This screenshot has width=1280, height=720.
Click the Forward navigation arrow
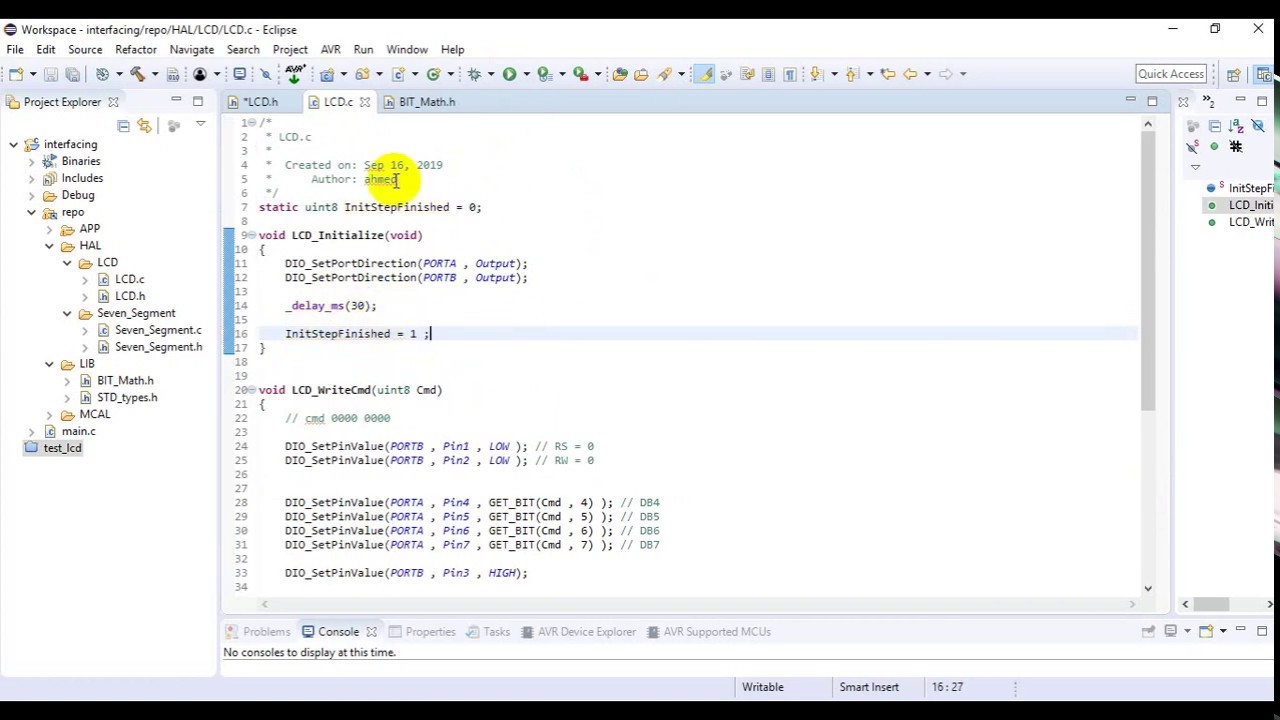945,74
